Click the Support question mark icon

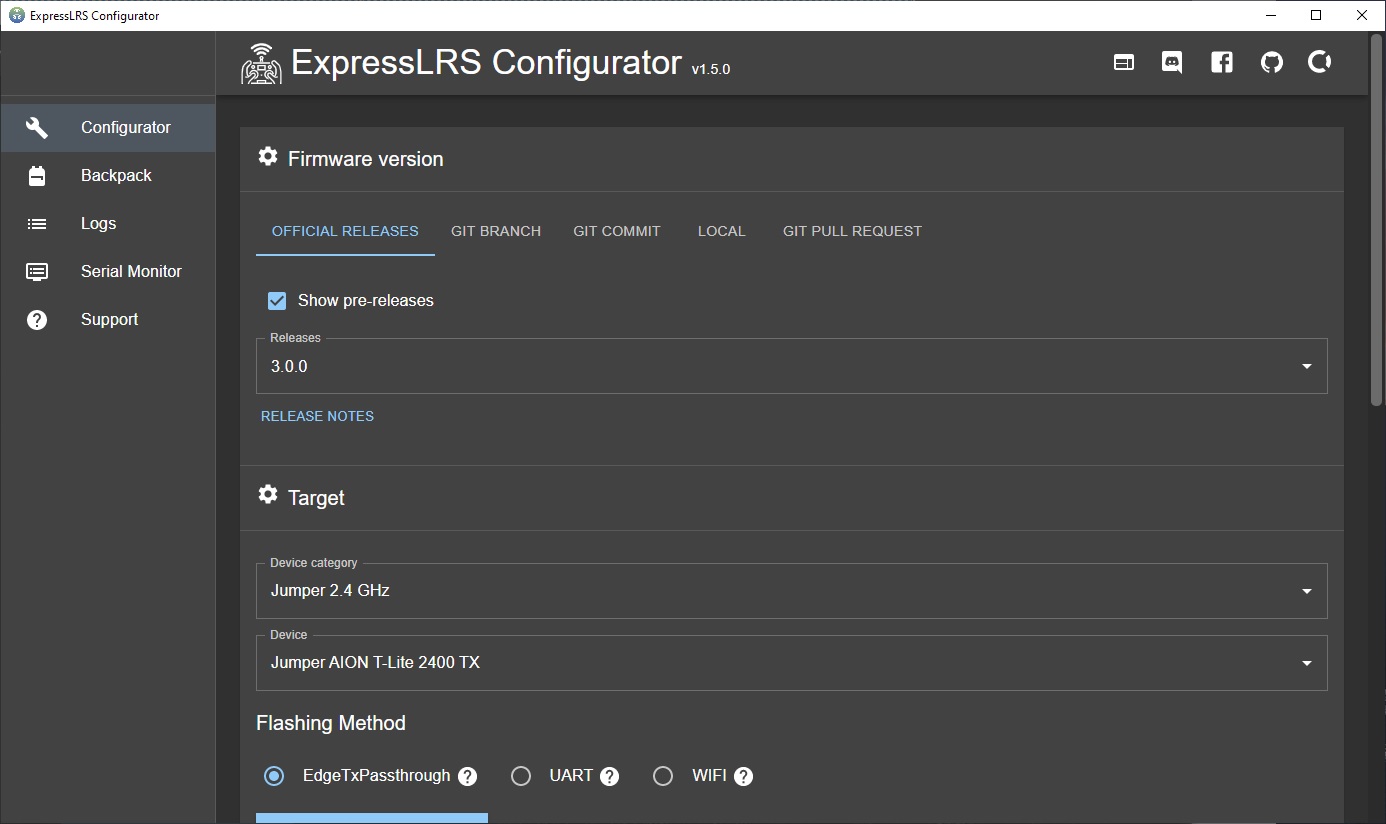coord(37,320)
